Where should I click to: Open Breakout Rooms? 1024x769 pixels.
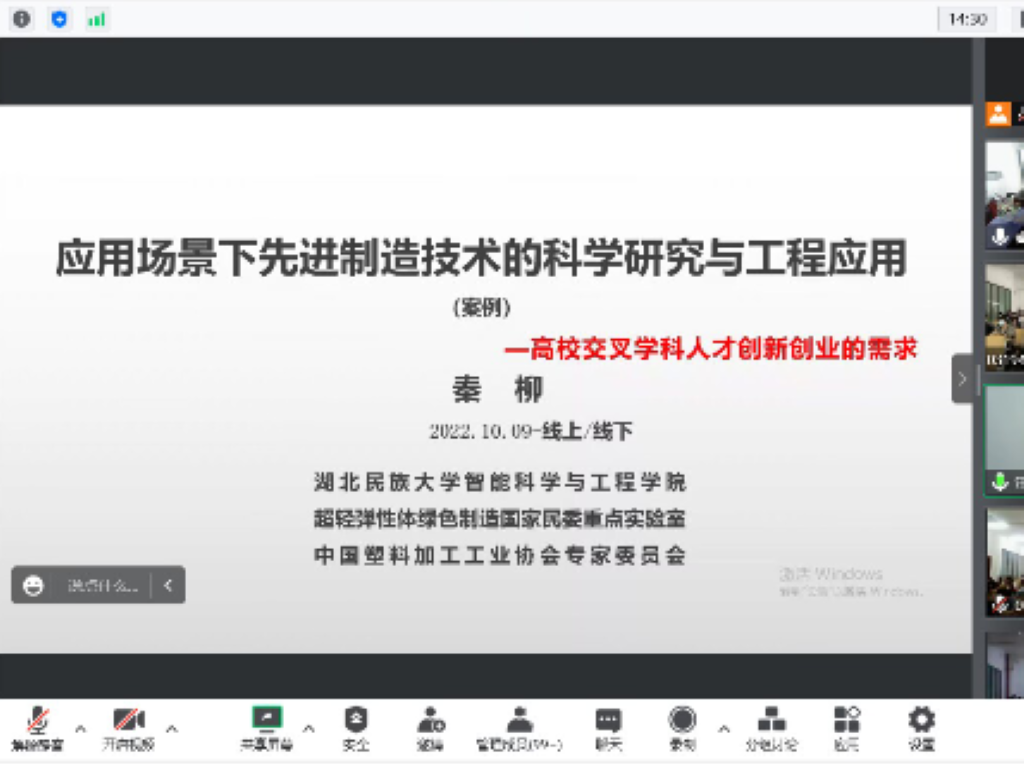point(771,727)
